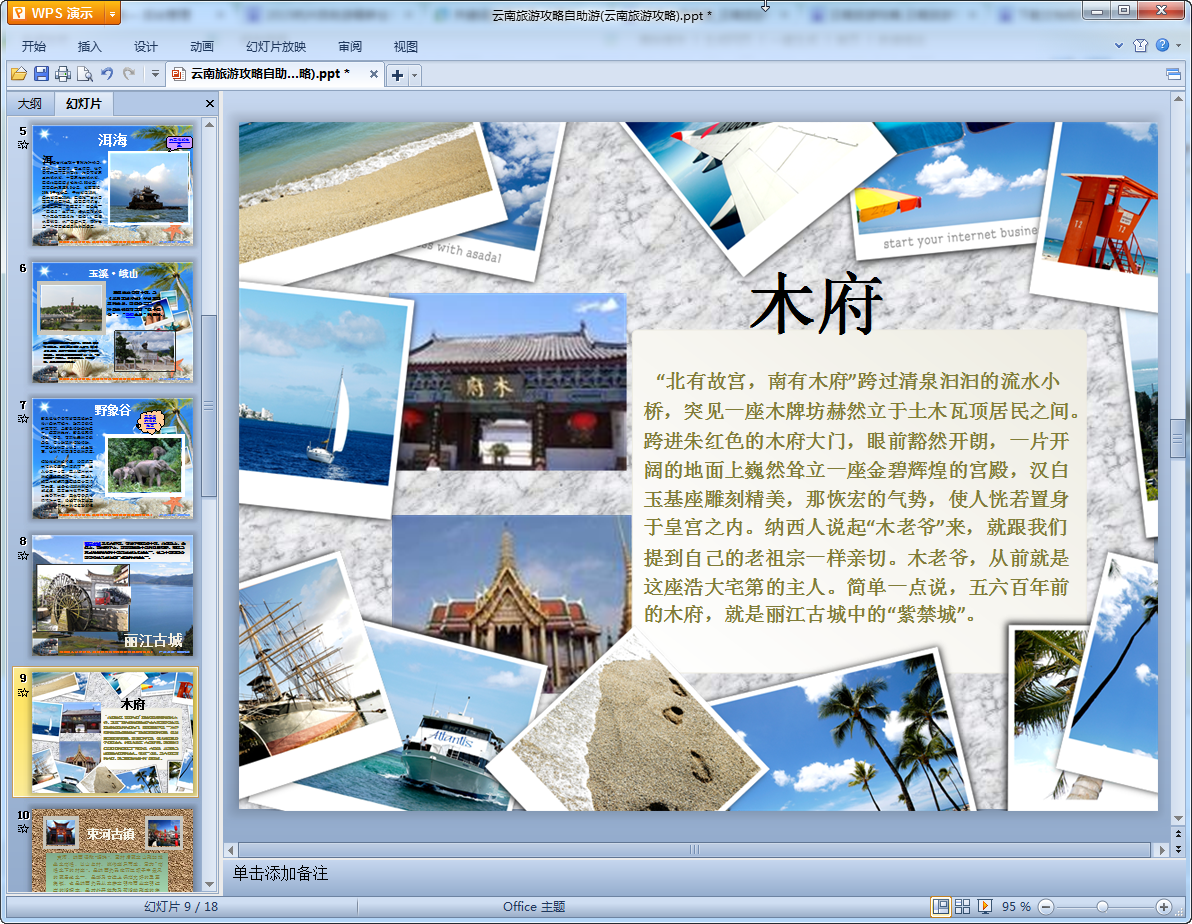Click the 95 % zoom level value
Screen dimensions: 1192x924
coord(1016,907)
